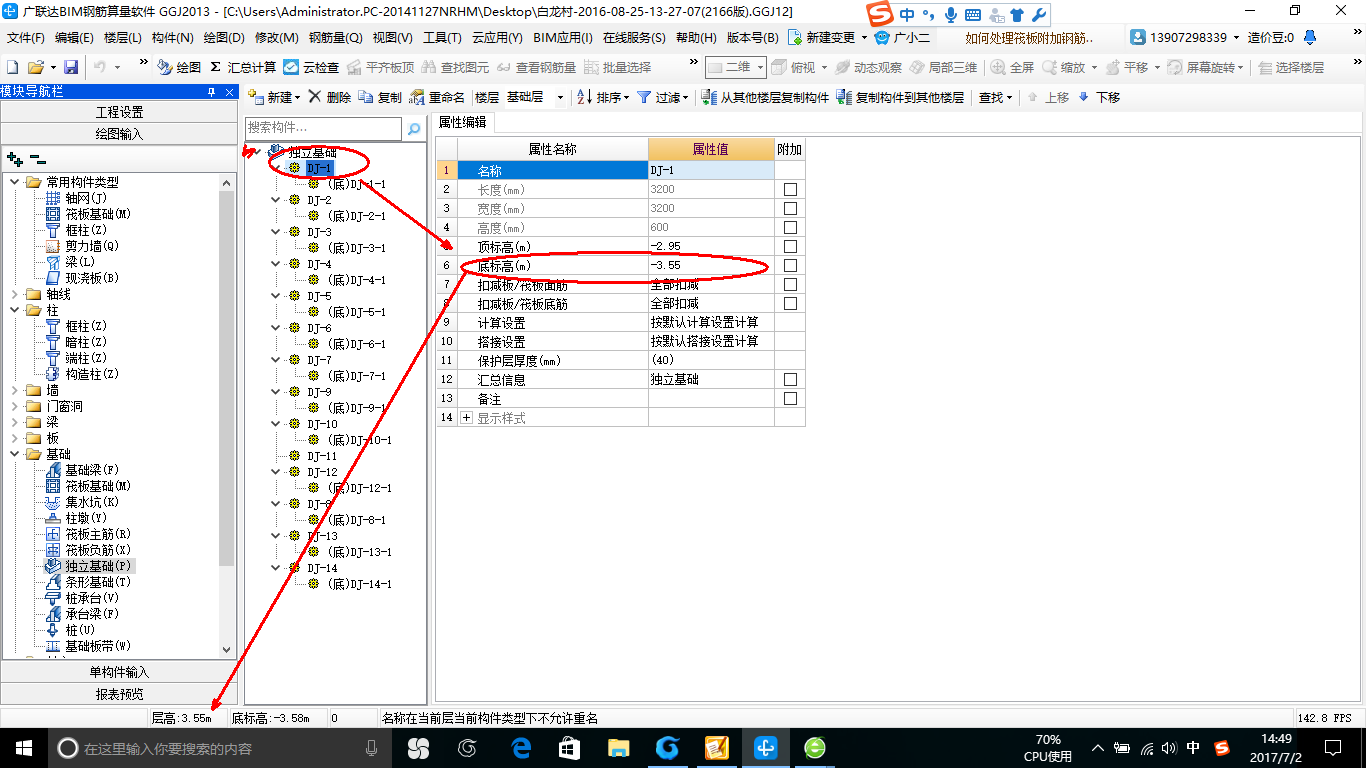This screenshot has height=768, width=1366.
Task: Collapse the 基础 folder
Action: click(14, 454)
